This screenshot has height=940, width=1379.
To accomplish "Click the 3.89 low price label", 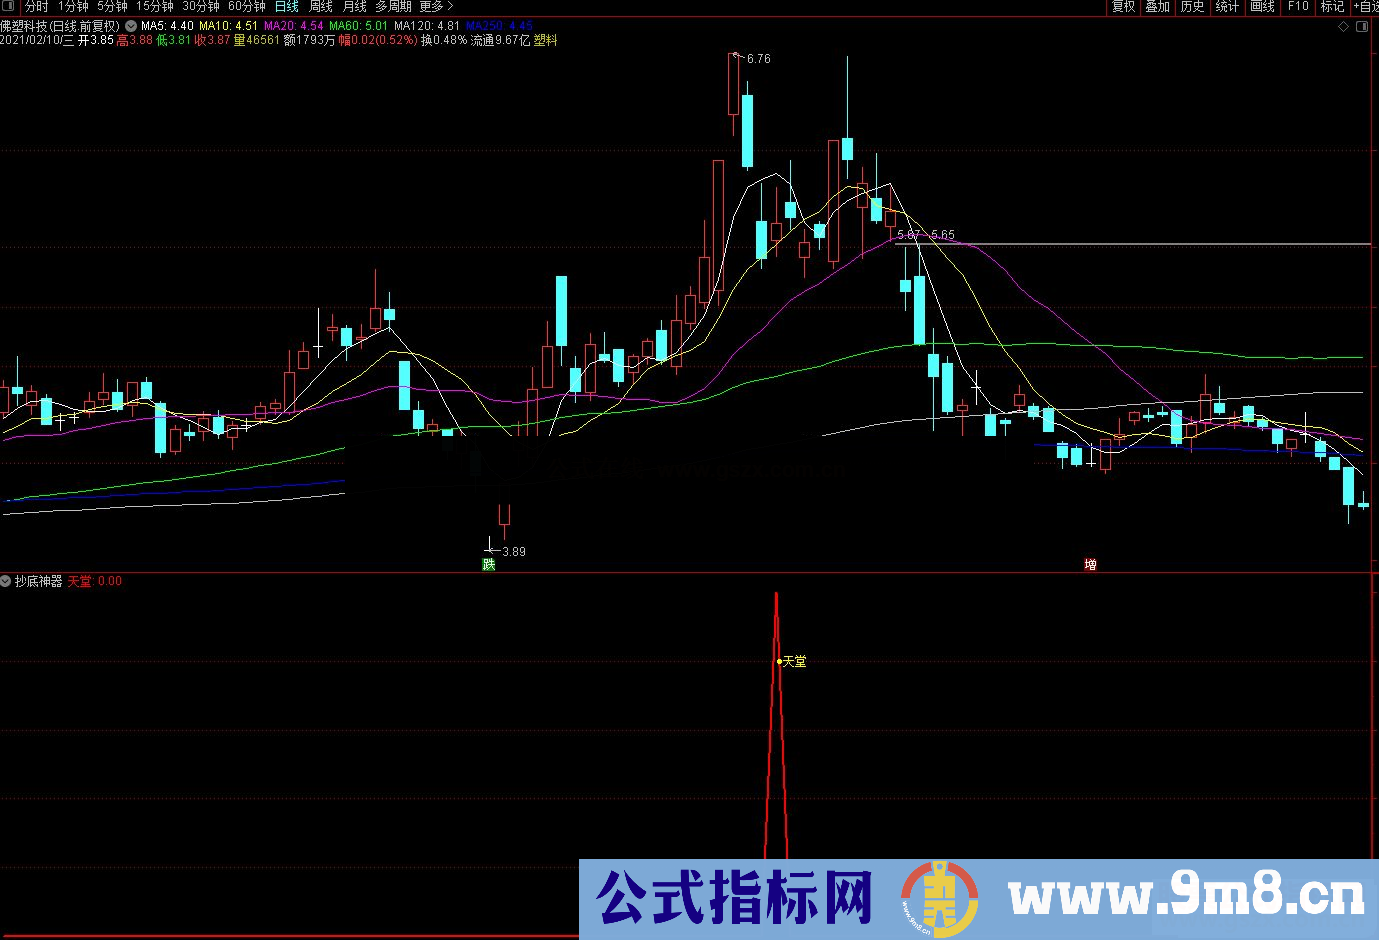I will coord(514,552).
